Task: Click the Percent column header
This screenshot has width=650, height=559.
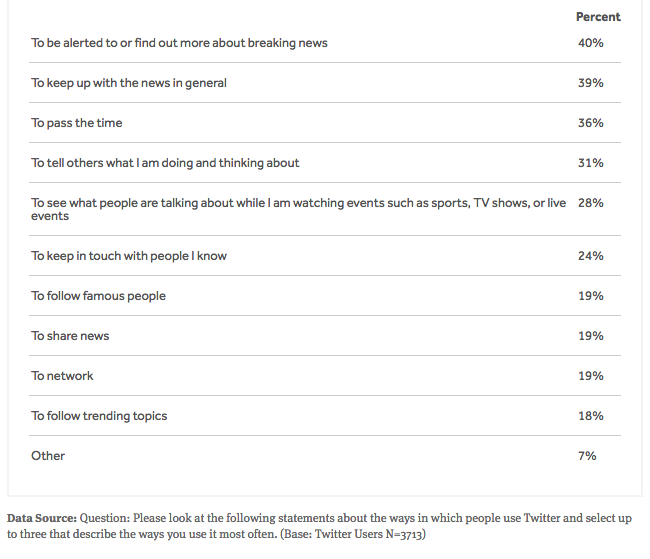Action: click(x=598, y=17)
